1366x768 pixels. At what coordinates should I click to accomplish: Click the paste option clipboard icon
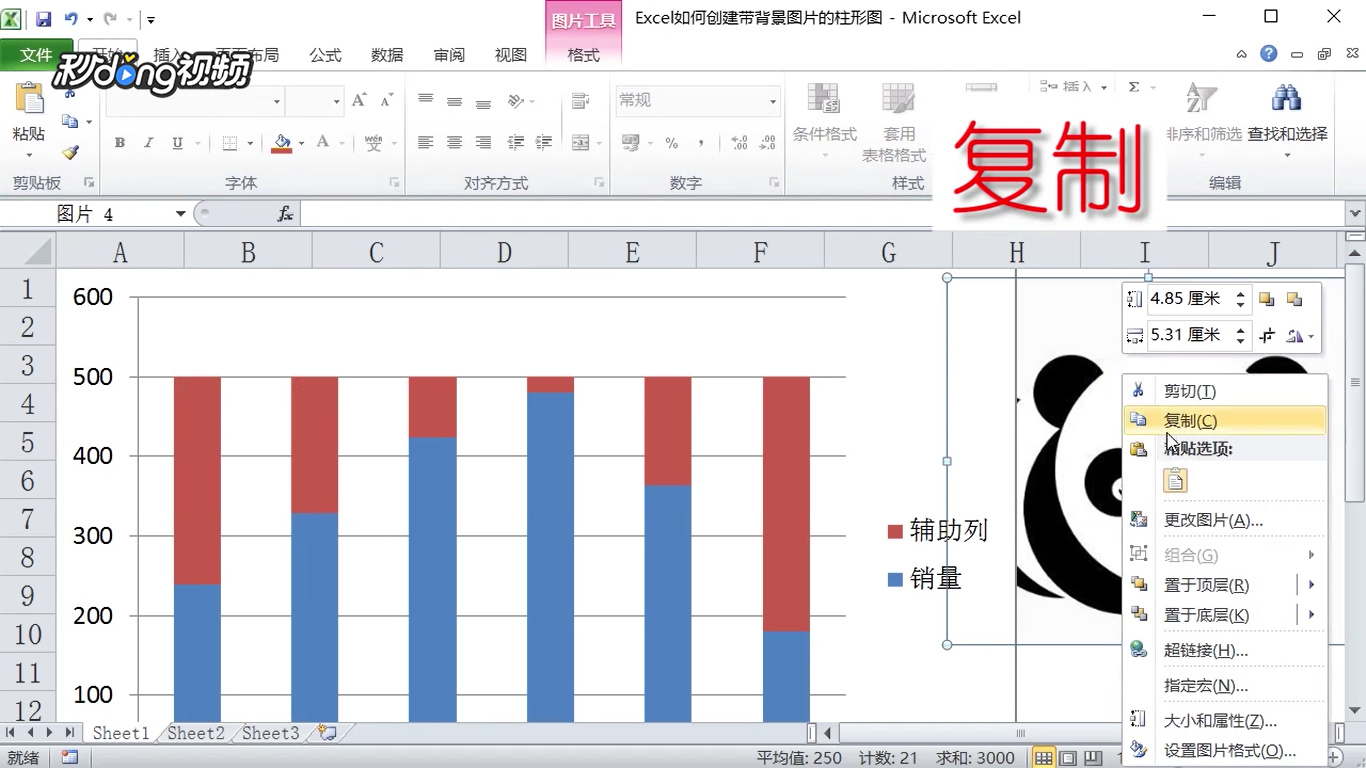point(1176,481)
